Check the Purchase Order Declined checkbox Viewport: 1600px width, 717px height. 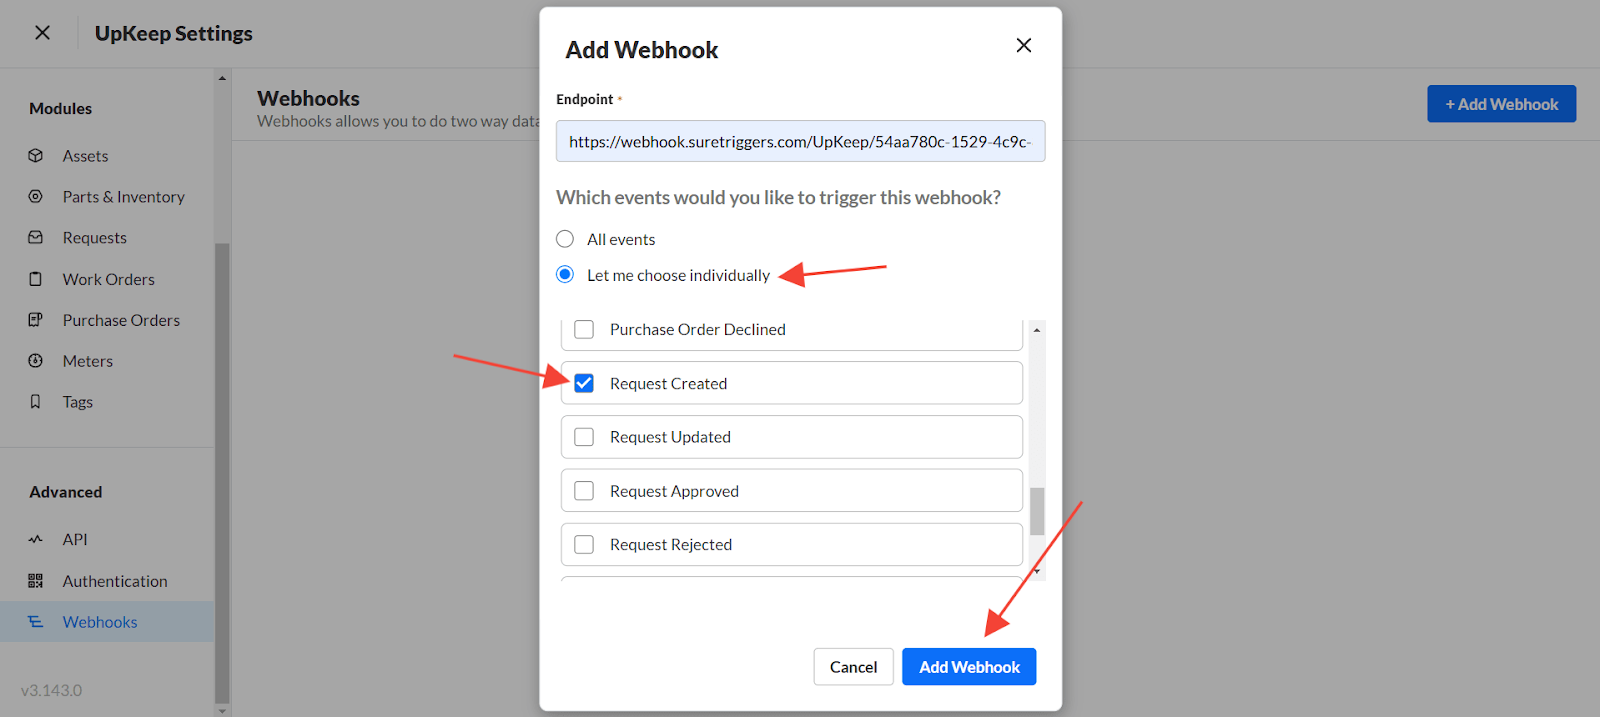[x=584, y=329]
